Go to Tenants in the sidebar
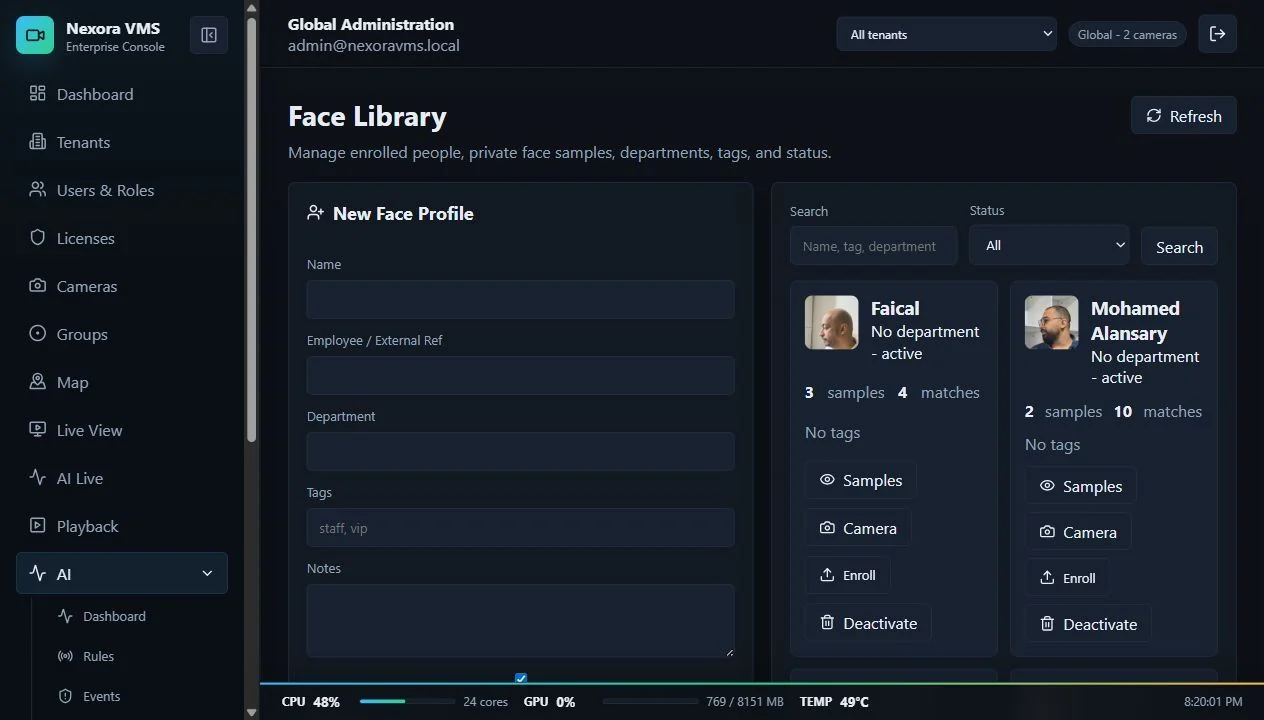The image size is (1264, 720). 122,142
